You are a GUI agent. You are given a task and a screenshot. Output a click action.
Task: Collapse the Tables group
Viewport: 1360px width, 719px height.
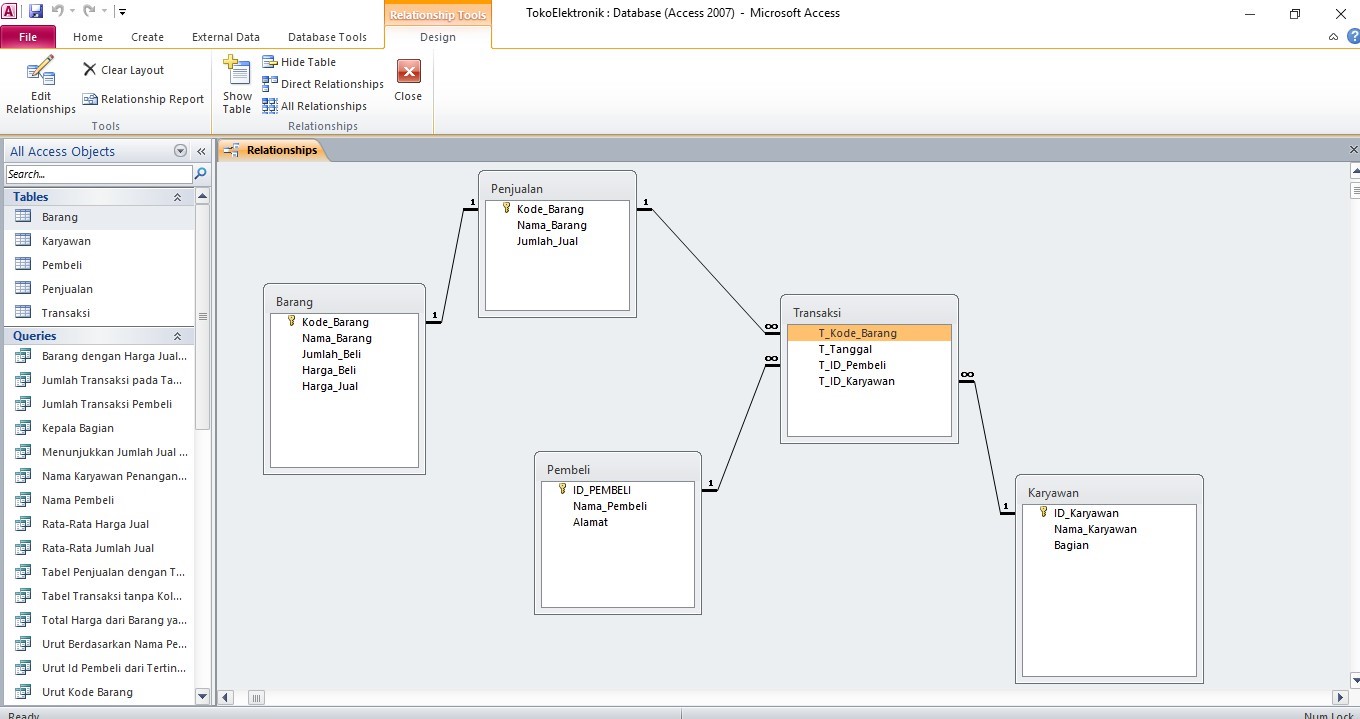pos(178,197)
